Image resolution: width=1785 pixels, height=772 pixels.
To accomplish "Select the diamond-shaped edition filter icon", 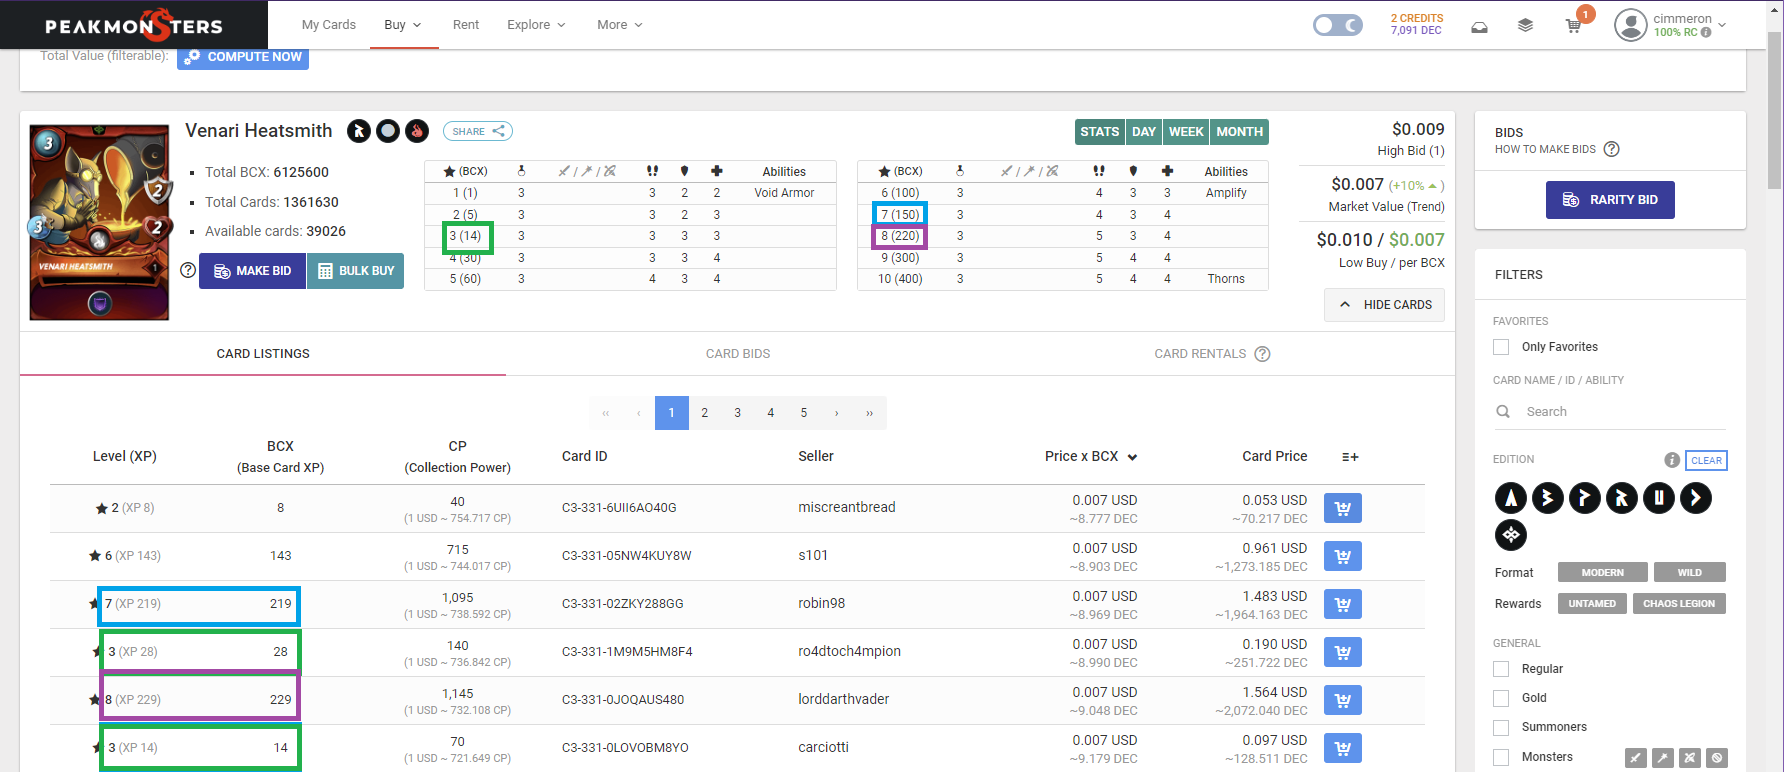I will [1511, 535].
